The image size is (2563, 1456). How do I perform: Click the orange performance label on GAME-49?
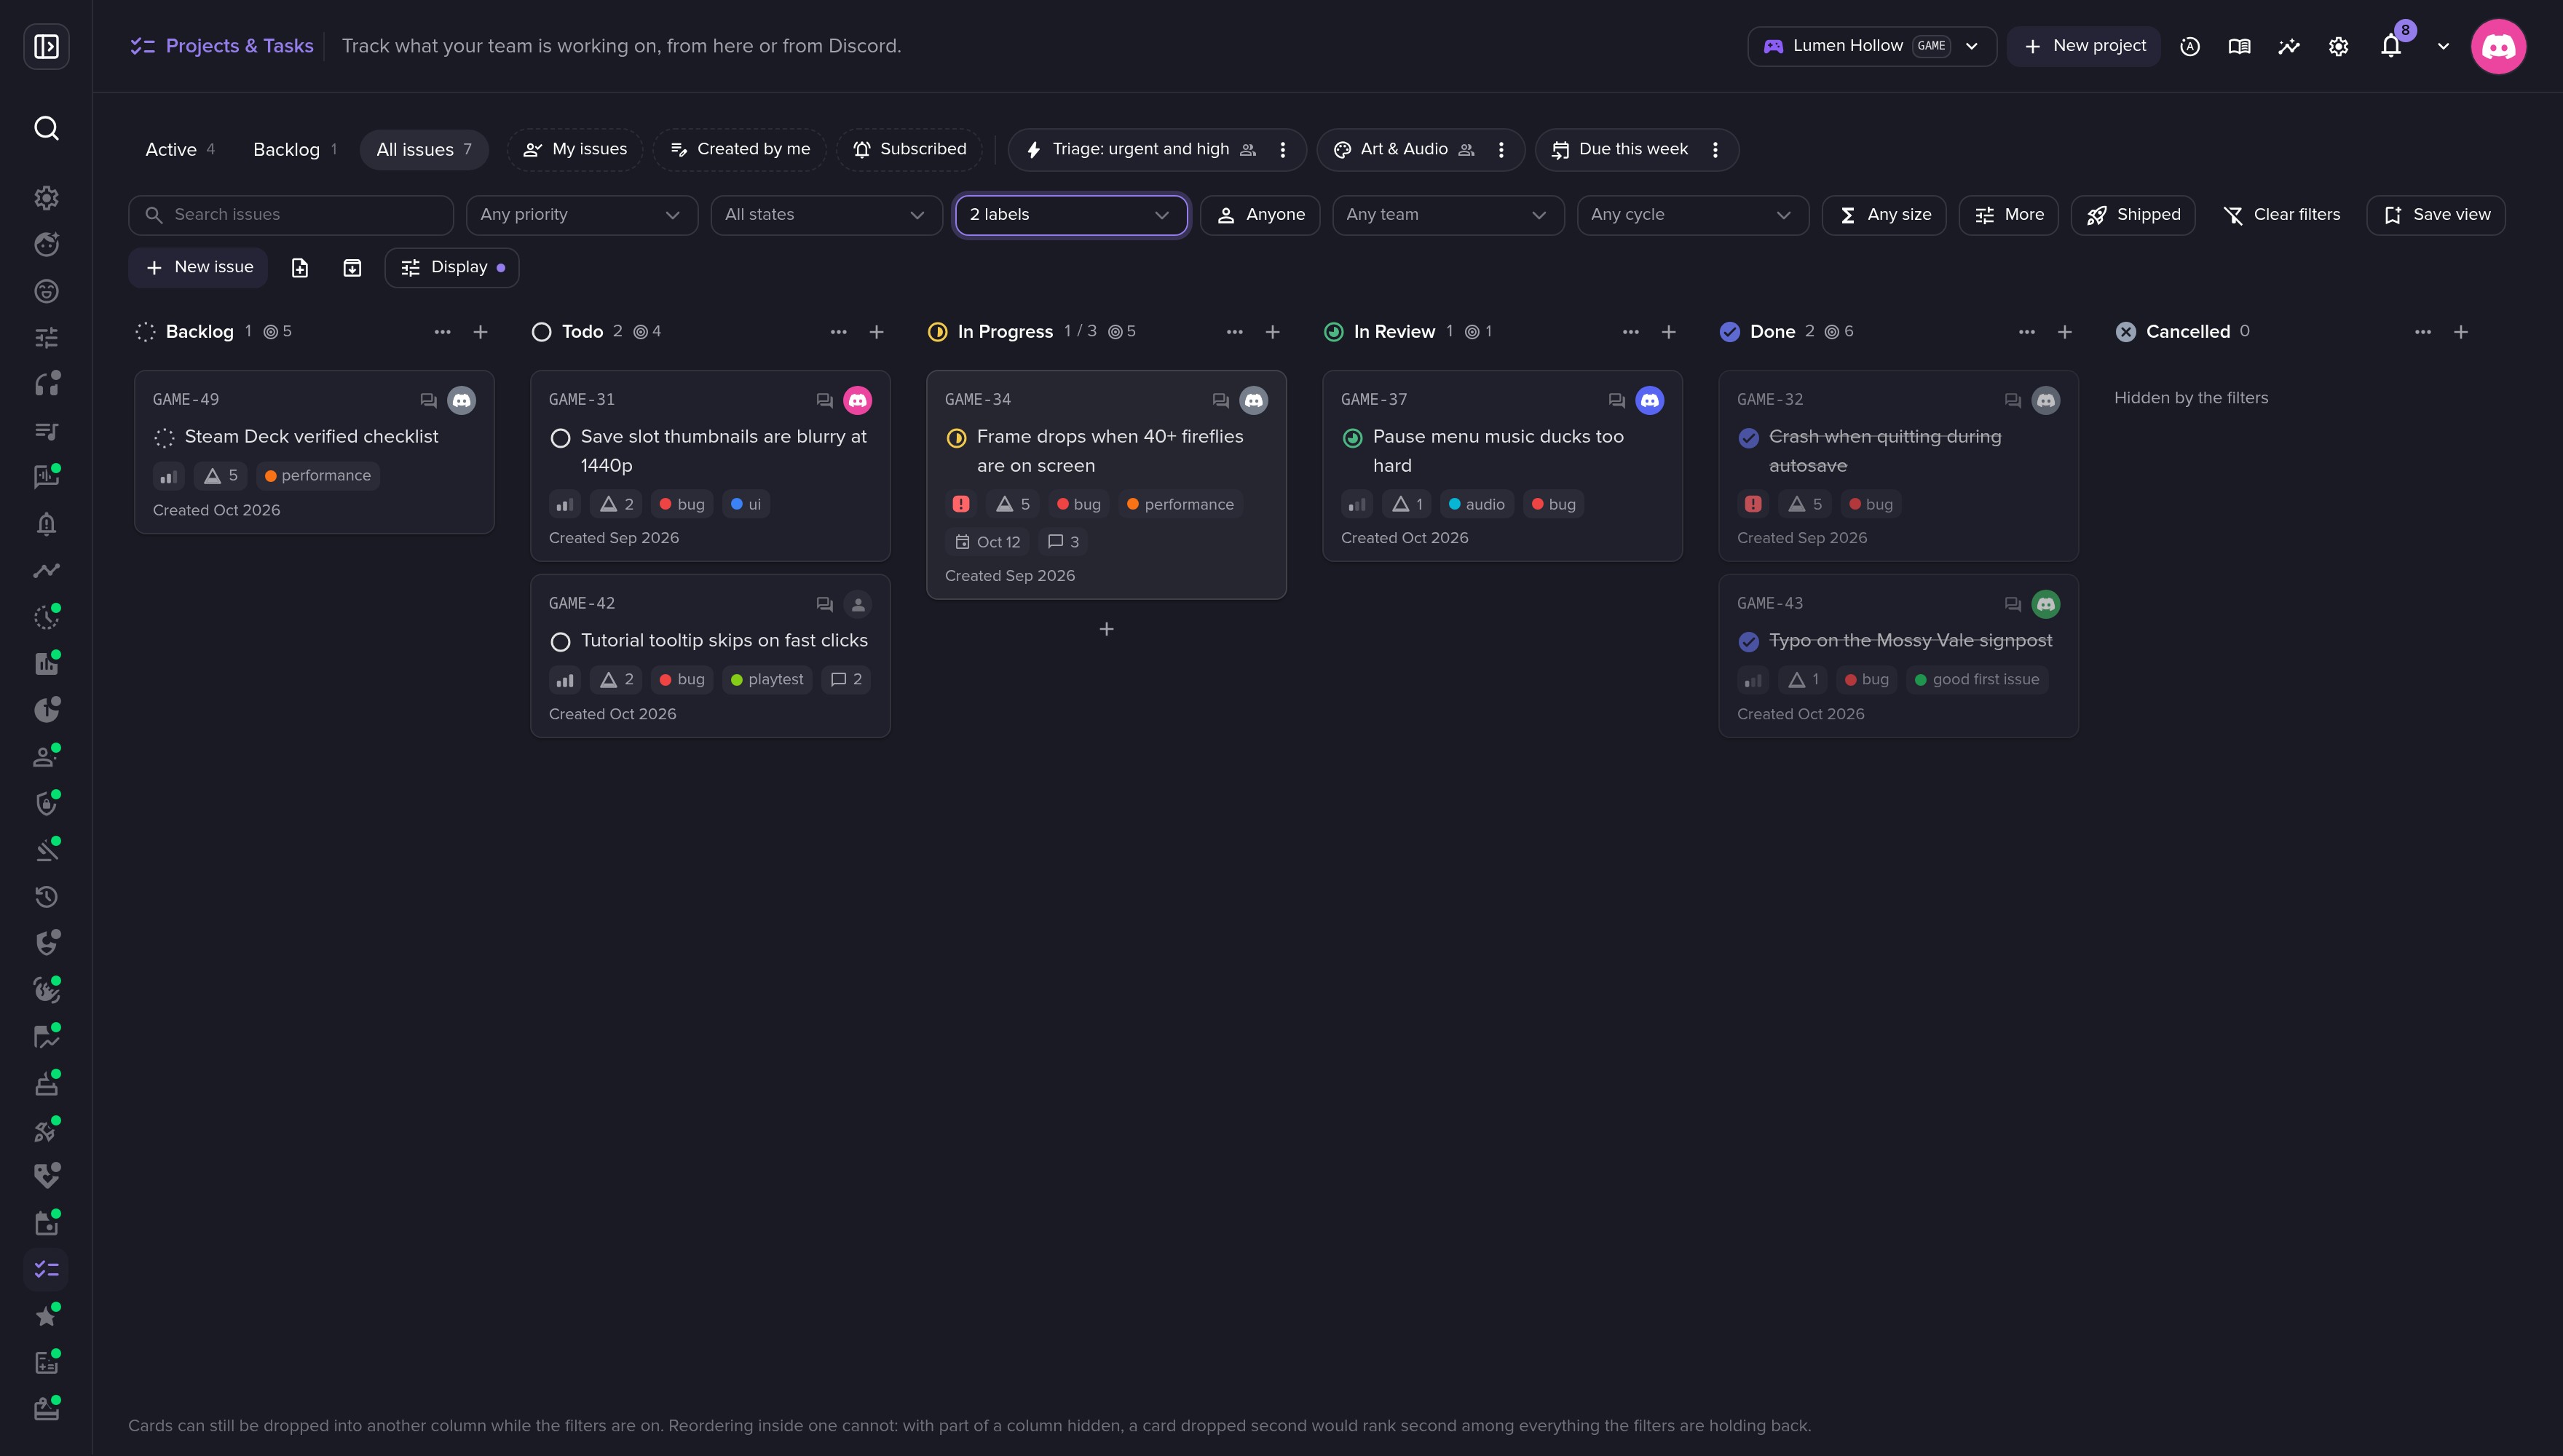(317, 476)
